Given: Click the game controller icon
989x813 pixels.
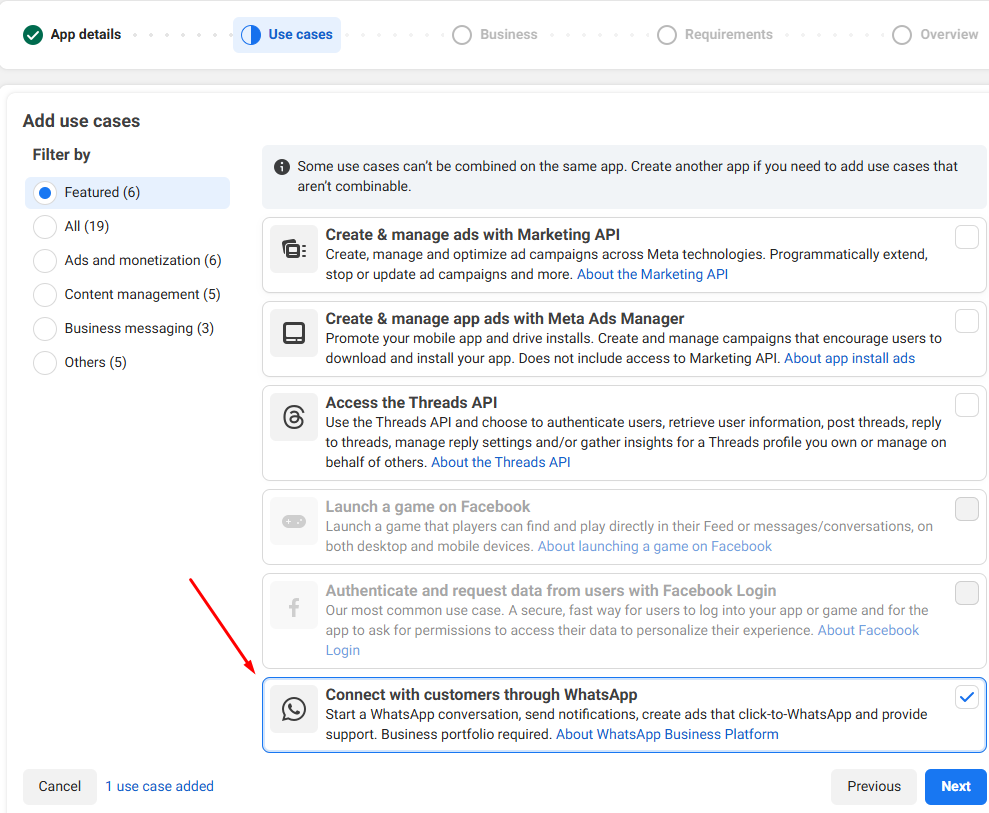Looking at the screenshot, I should (x=294, y=521).
